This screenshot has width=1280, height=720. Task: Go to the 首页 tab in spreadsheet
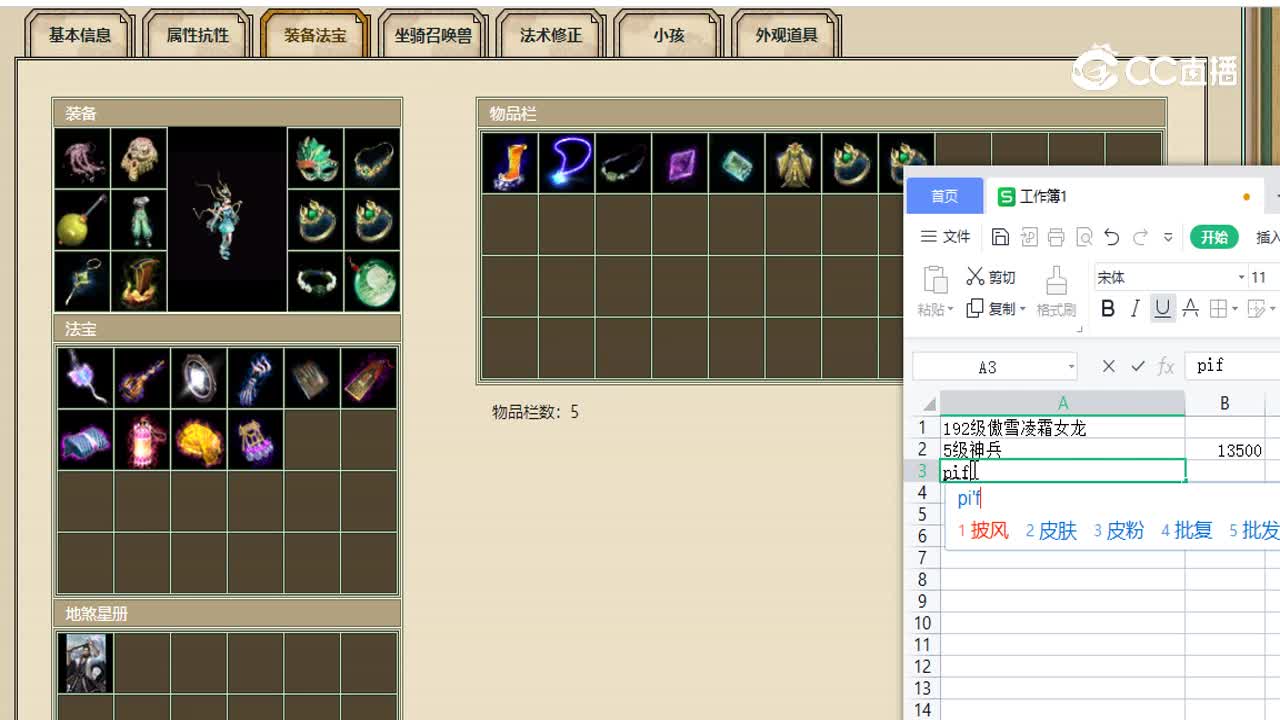point(944,196)
